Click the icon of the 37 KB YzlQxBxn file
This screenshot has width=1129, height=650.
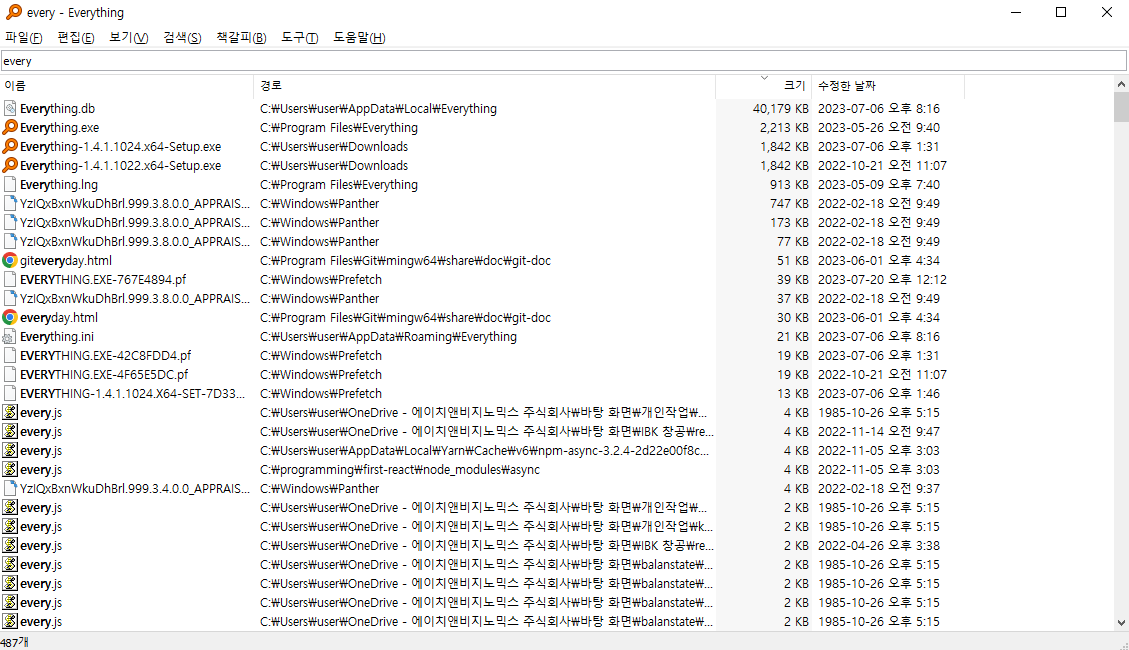tap(9, 299)
